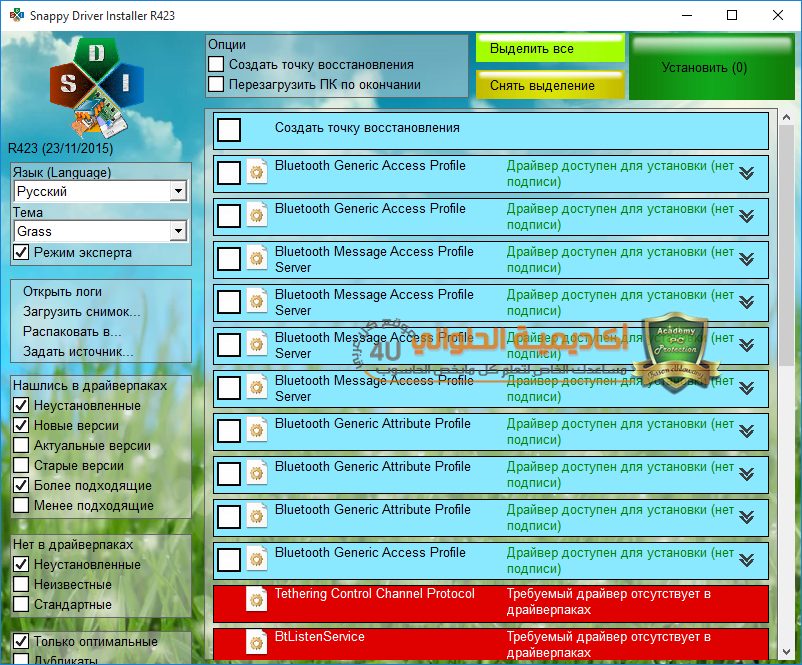Click Загрузить снимок... menu entry

[81, 312]
